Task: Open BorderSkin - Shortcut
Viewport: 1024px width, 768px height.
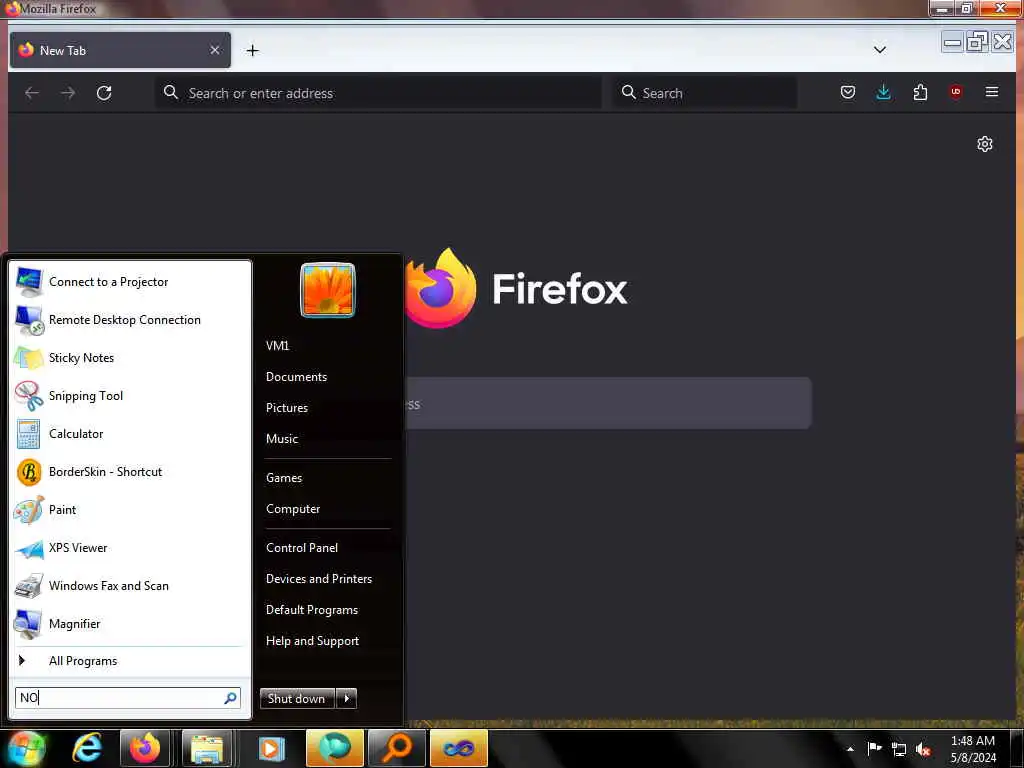Action: [x=130, y=472]
